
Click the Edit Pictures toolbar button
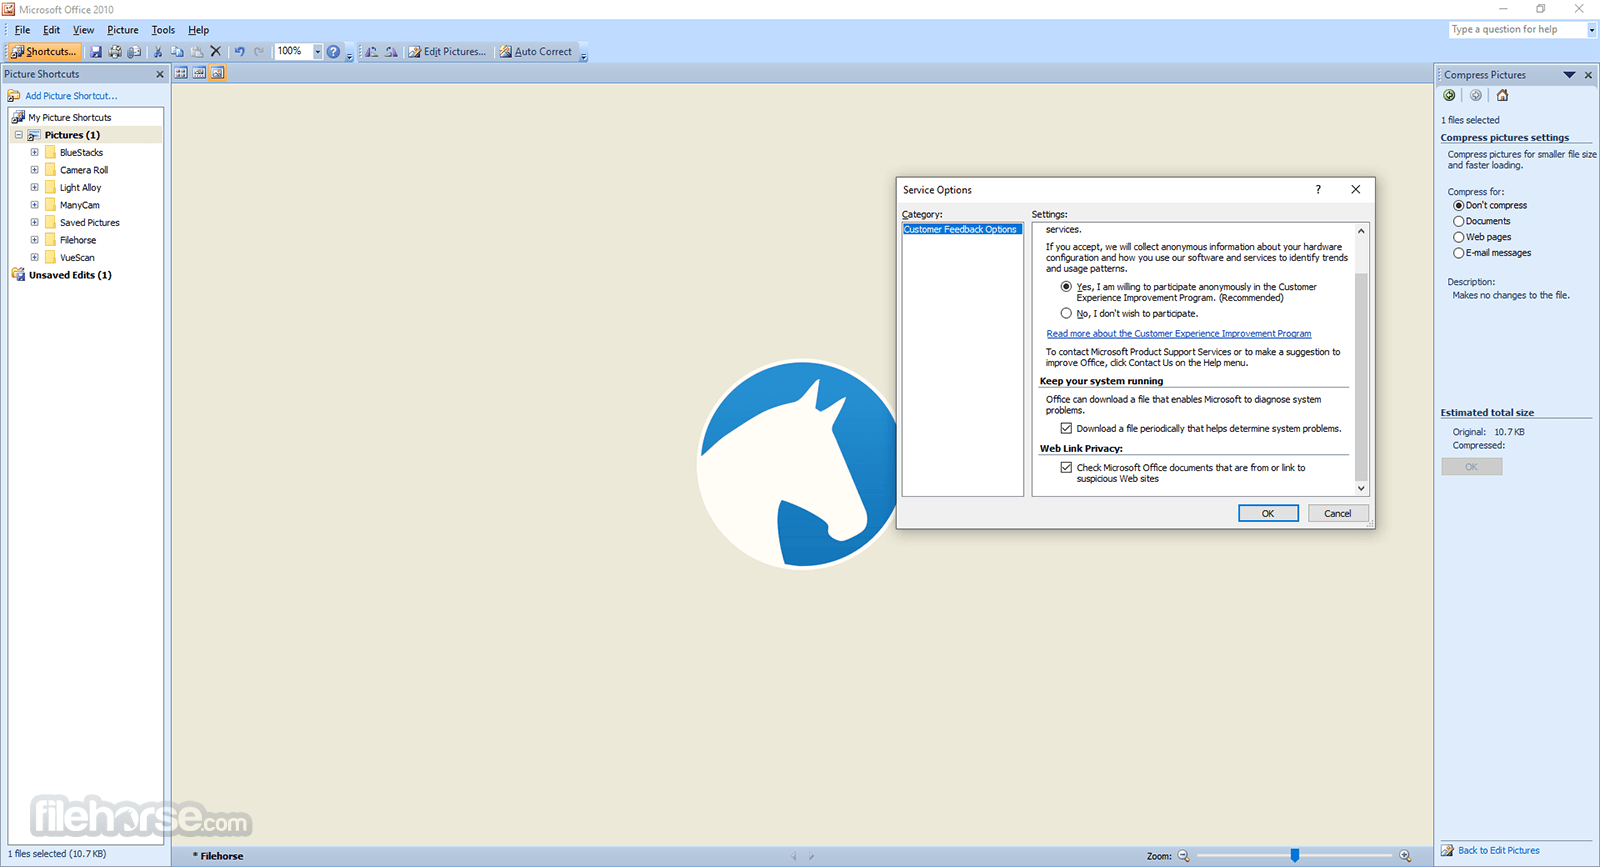pos(447,52)
